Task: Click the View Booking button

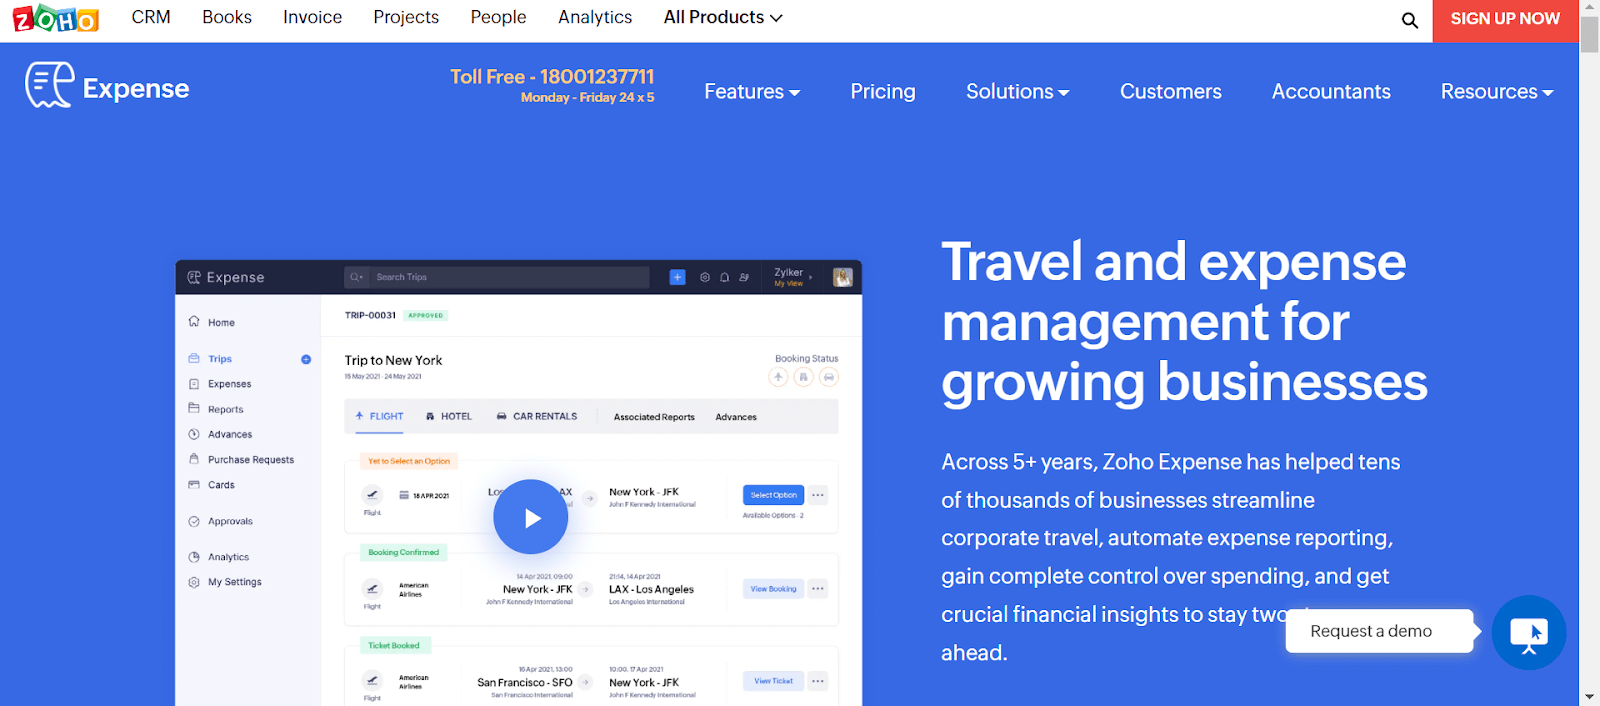Action: pos(773,589)
